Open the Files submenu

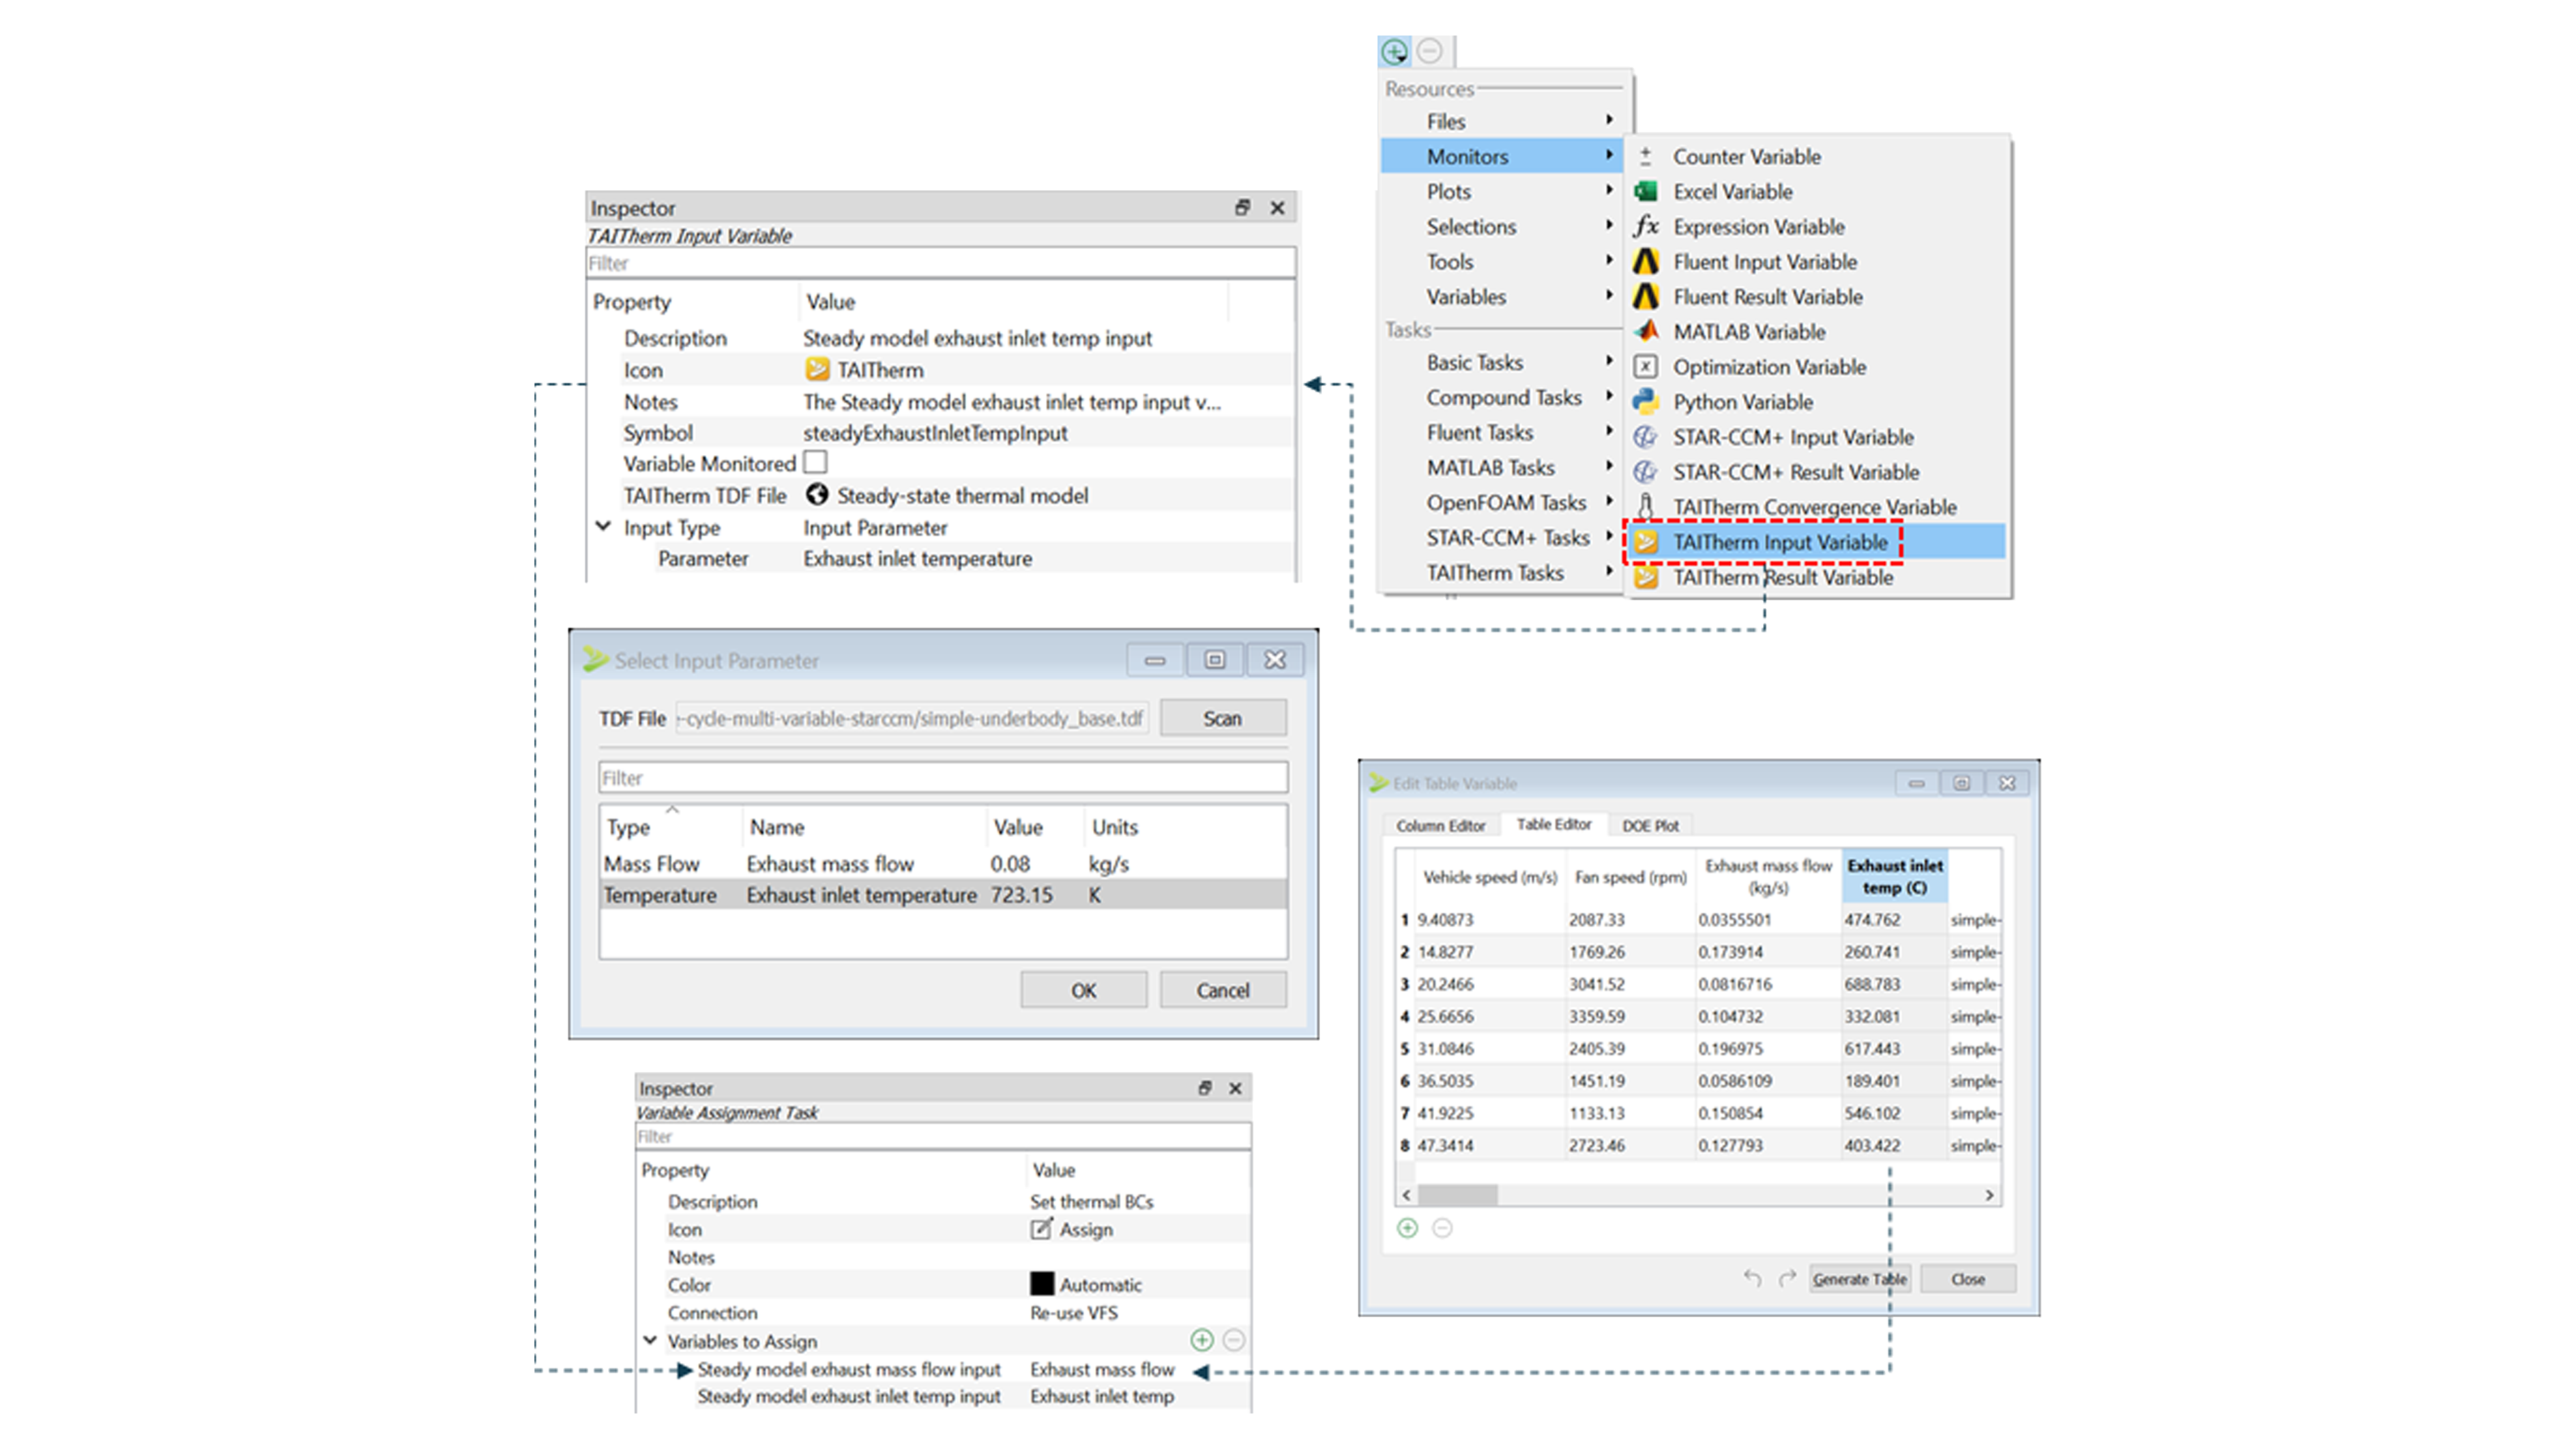pyautogui.click(x=1502, y=121)
